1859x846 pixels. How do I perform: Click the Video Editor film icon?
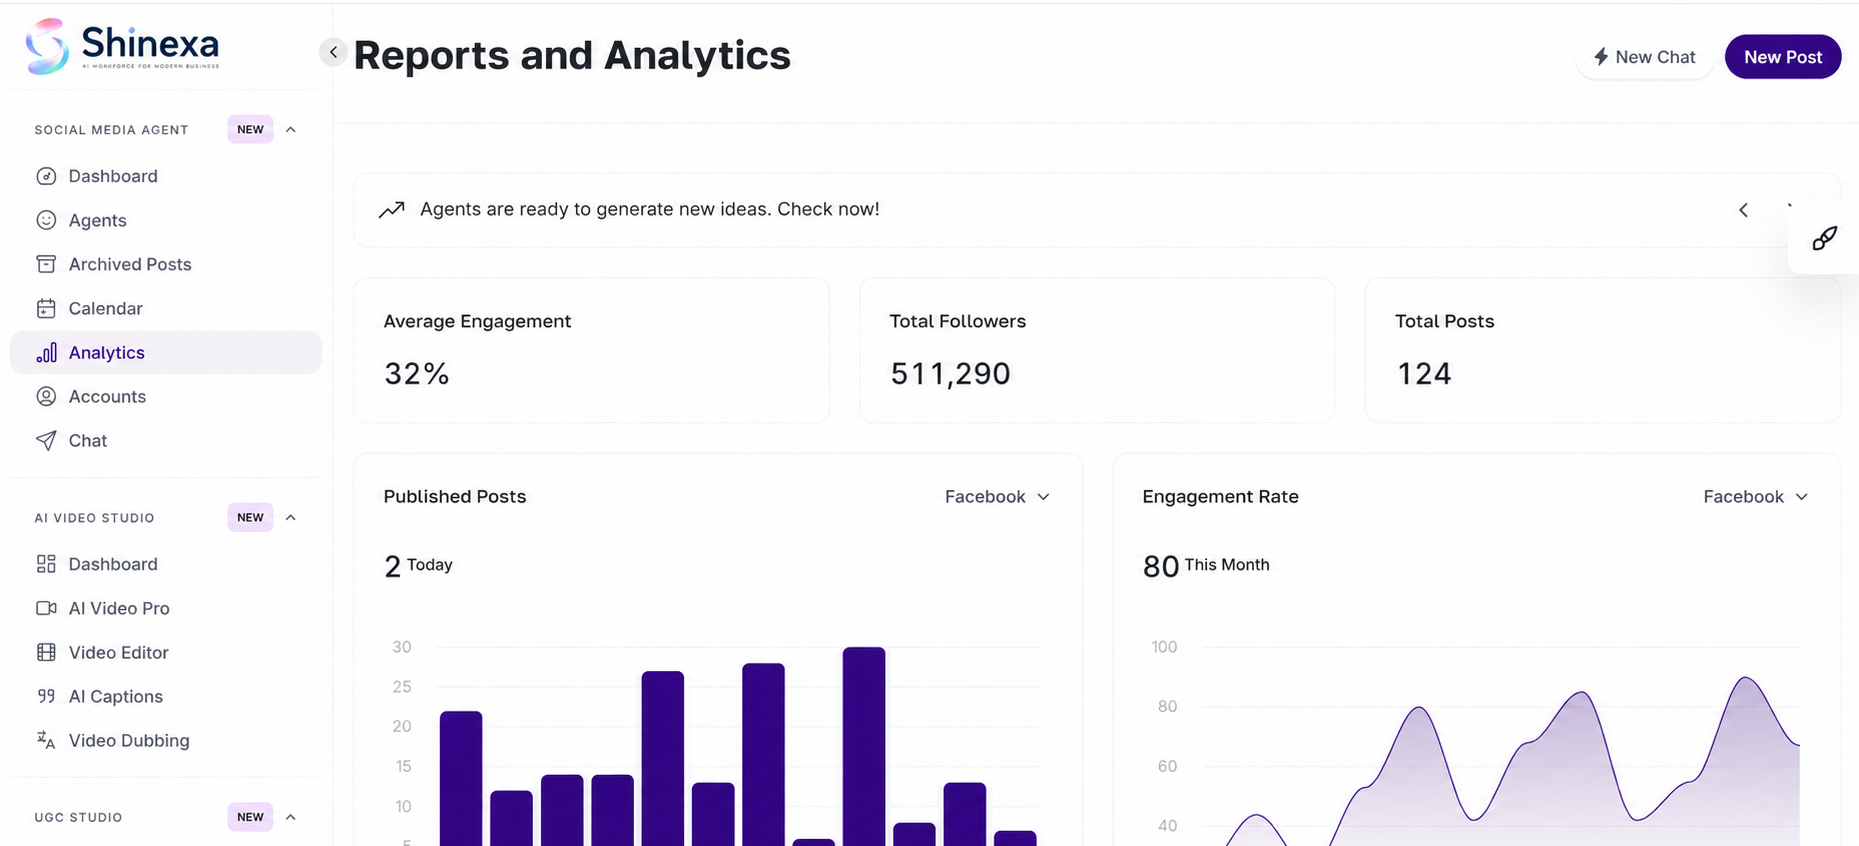pos(46,652)
